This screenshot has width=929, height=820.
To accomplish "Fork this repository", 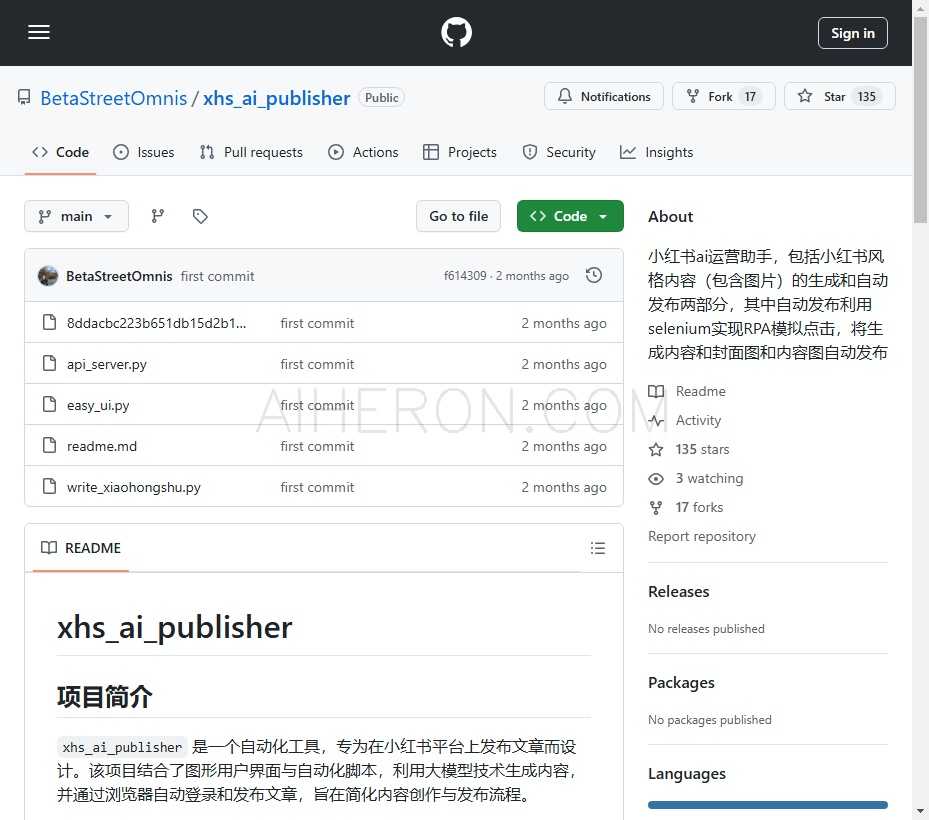I will point(723,96).
